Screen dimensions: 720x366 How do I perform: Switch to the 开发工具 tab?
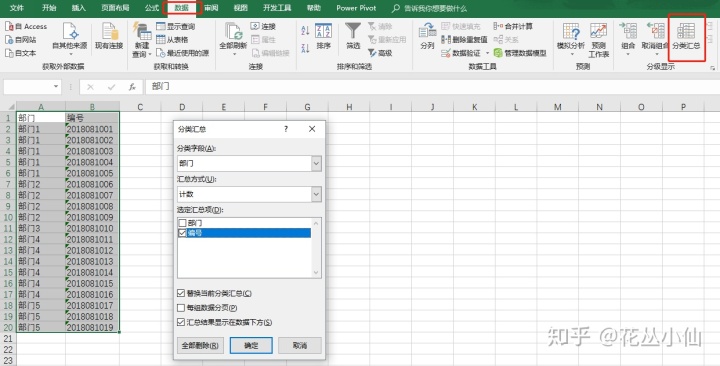tap(277, 8)
